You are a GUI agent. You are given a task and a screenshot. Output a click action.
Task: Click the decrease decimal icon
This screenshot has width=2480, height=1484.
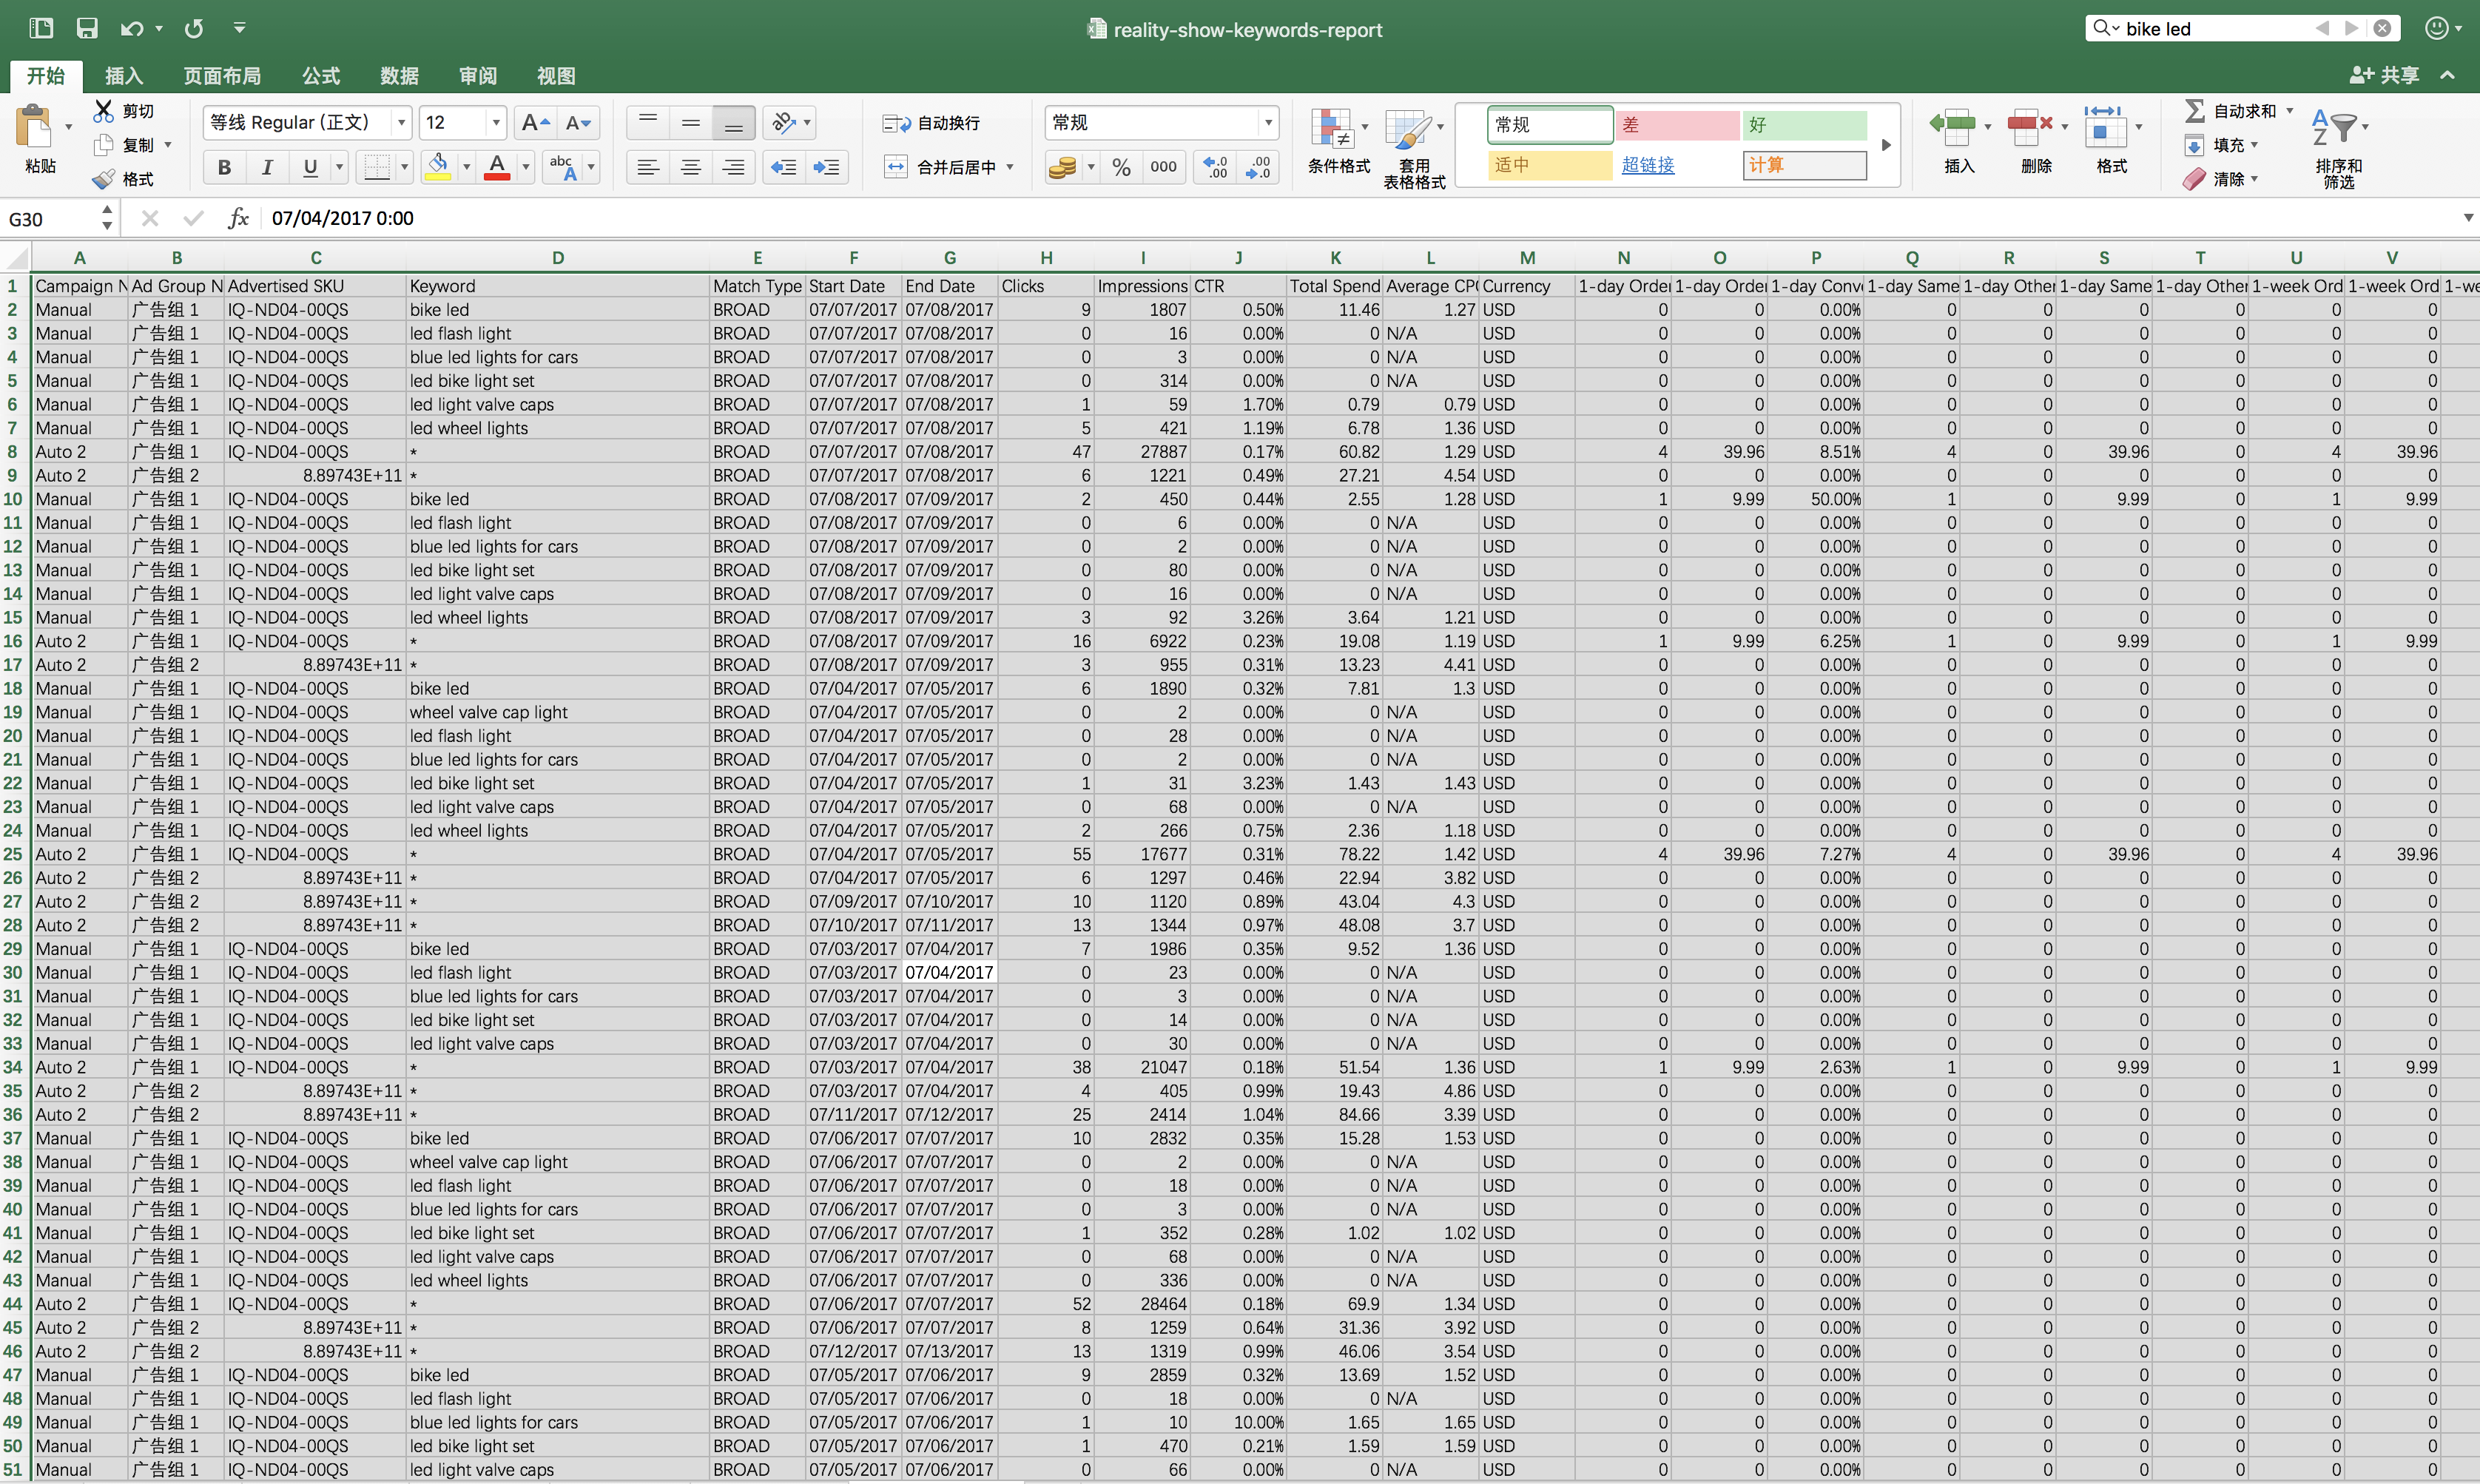click(1258, 167)
